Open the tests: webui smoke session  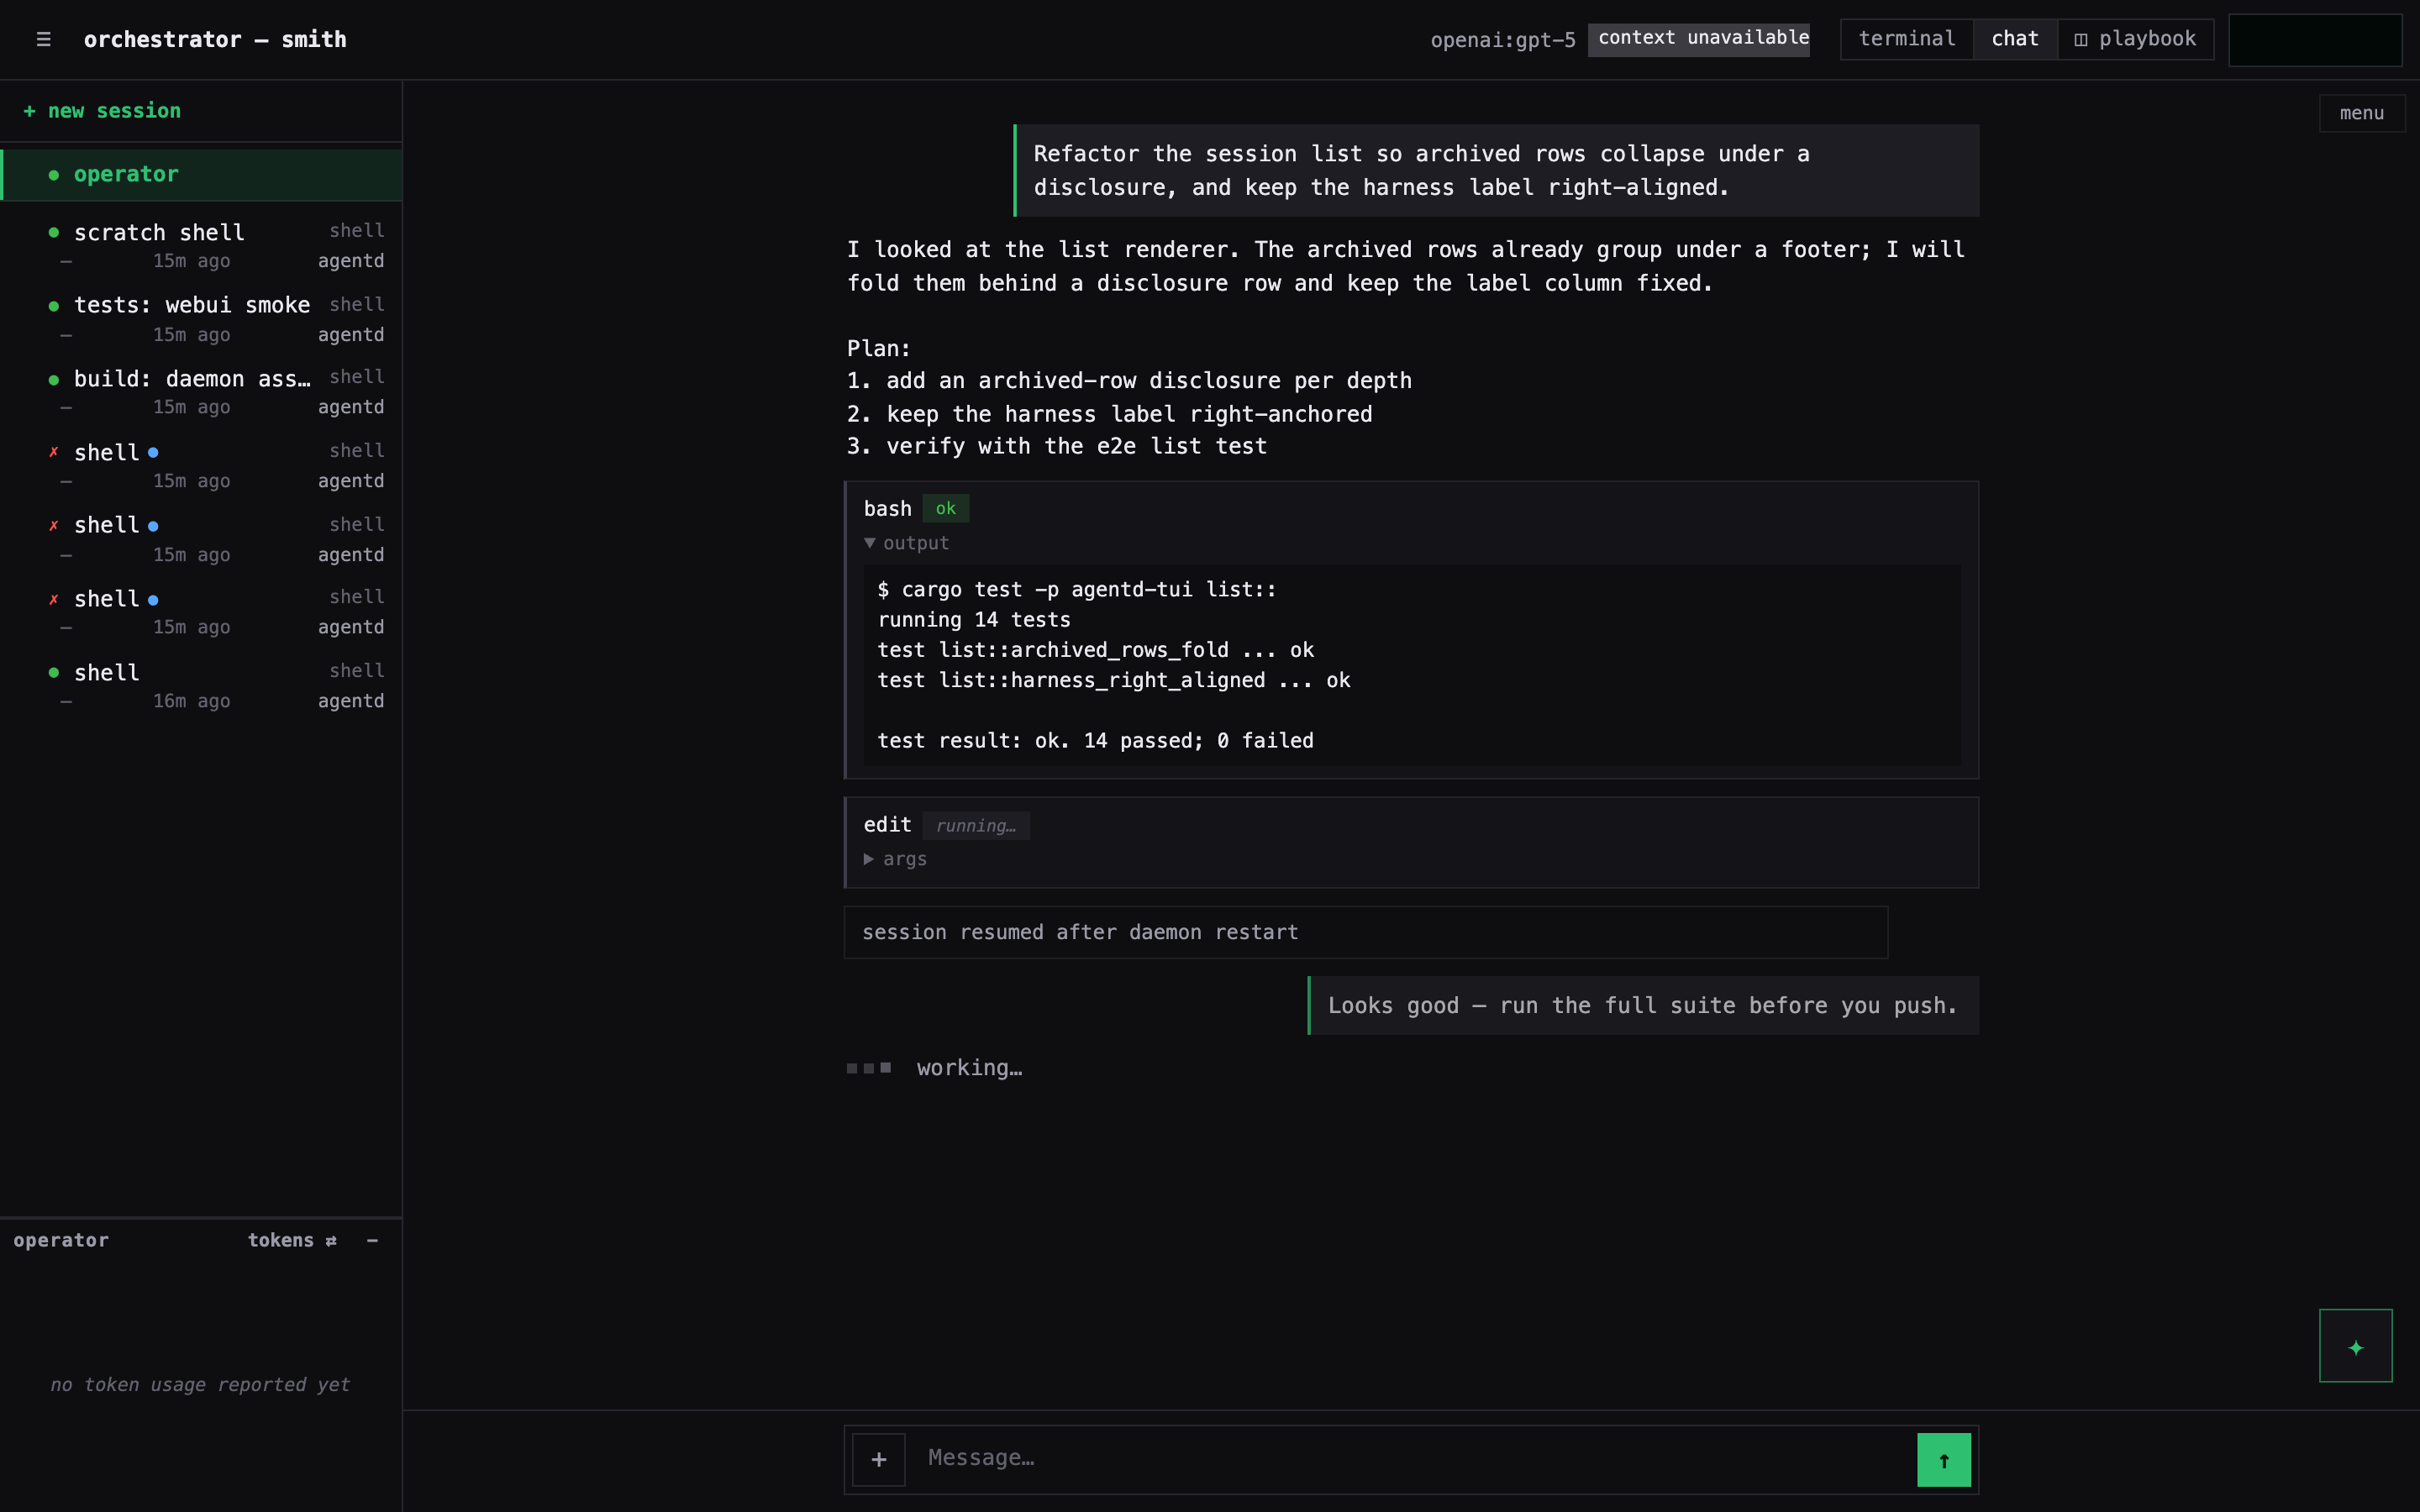coord(201,319)
